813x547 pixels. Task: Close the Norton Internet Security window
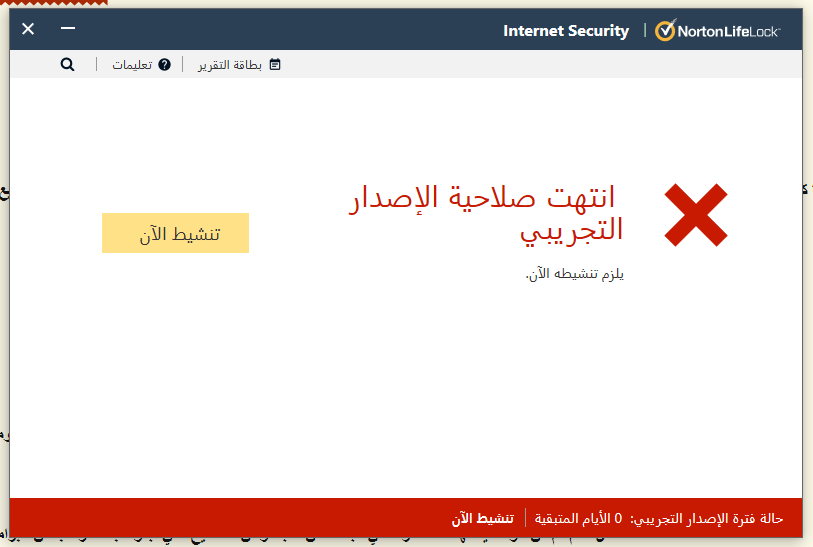28,29
